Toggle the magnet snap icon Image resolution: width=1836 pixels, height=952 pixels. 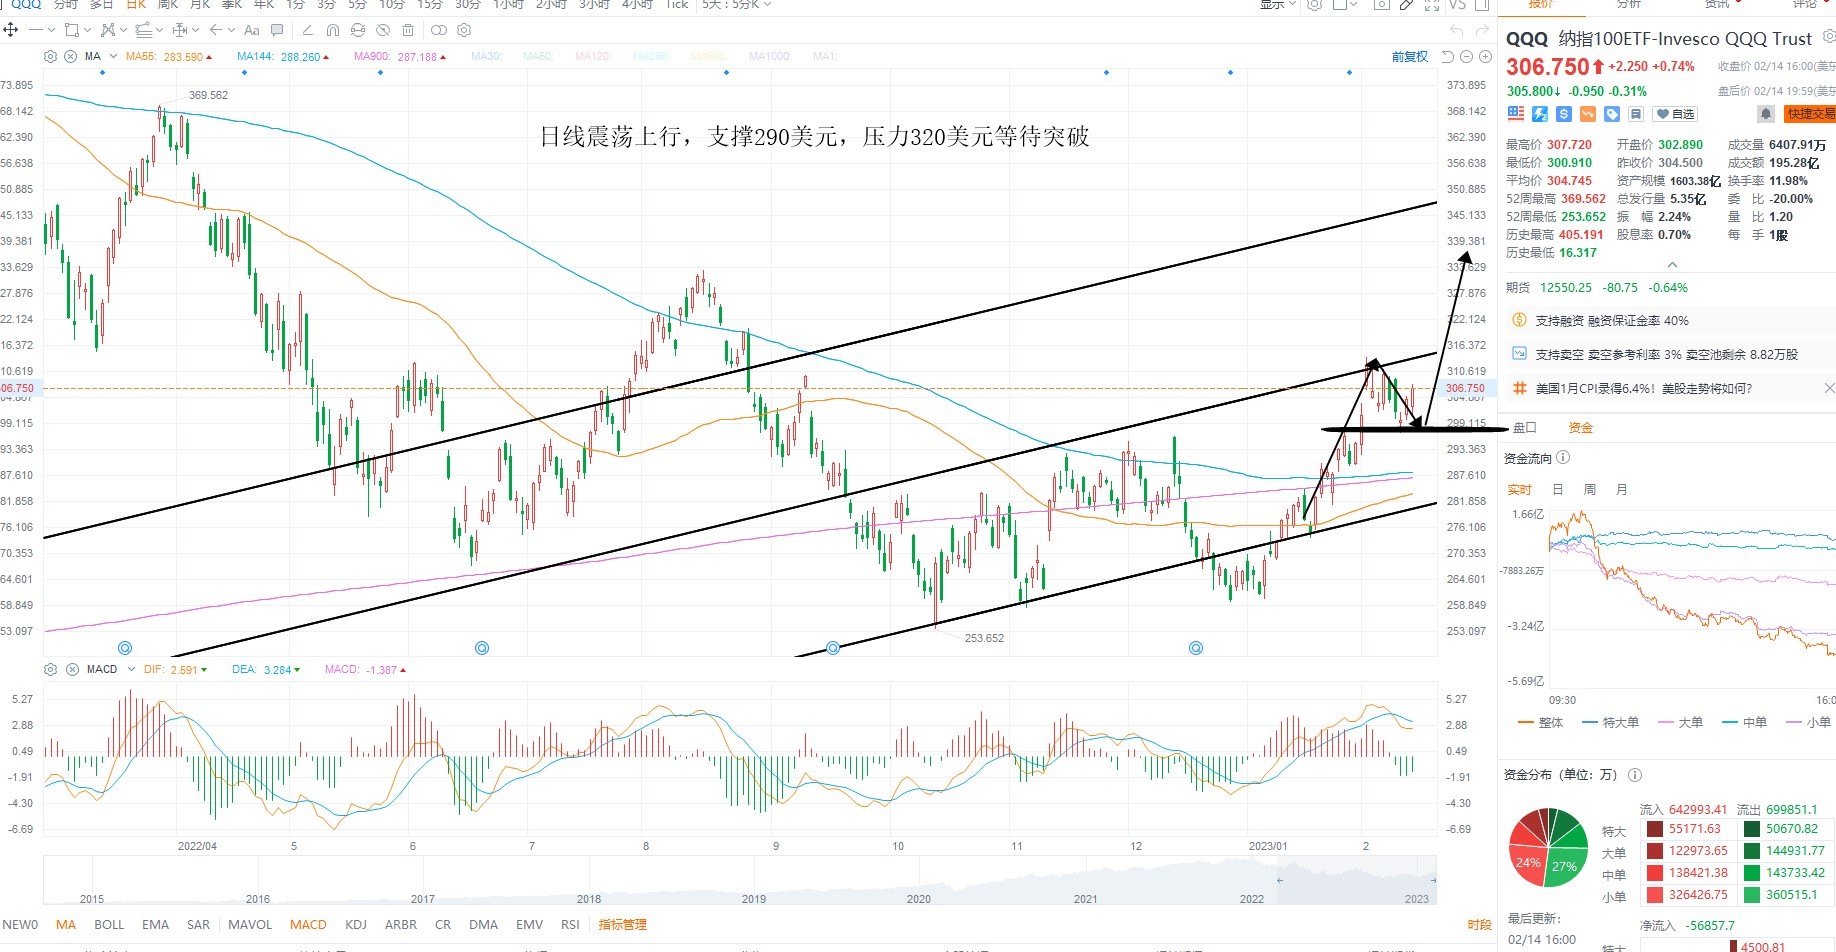pyautogui.click(x=333, y=30)
